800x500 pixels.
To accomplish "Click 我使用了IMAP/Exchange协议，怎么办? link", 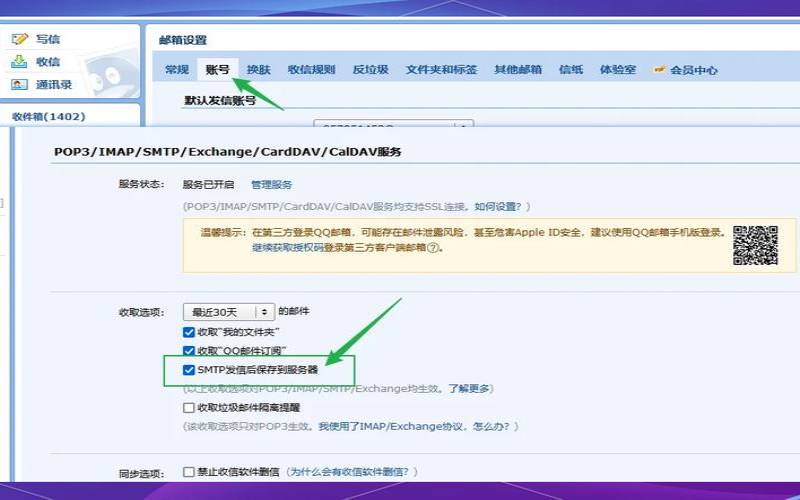I will click(x=414, y=427).
